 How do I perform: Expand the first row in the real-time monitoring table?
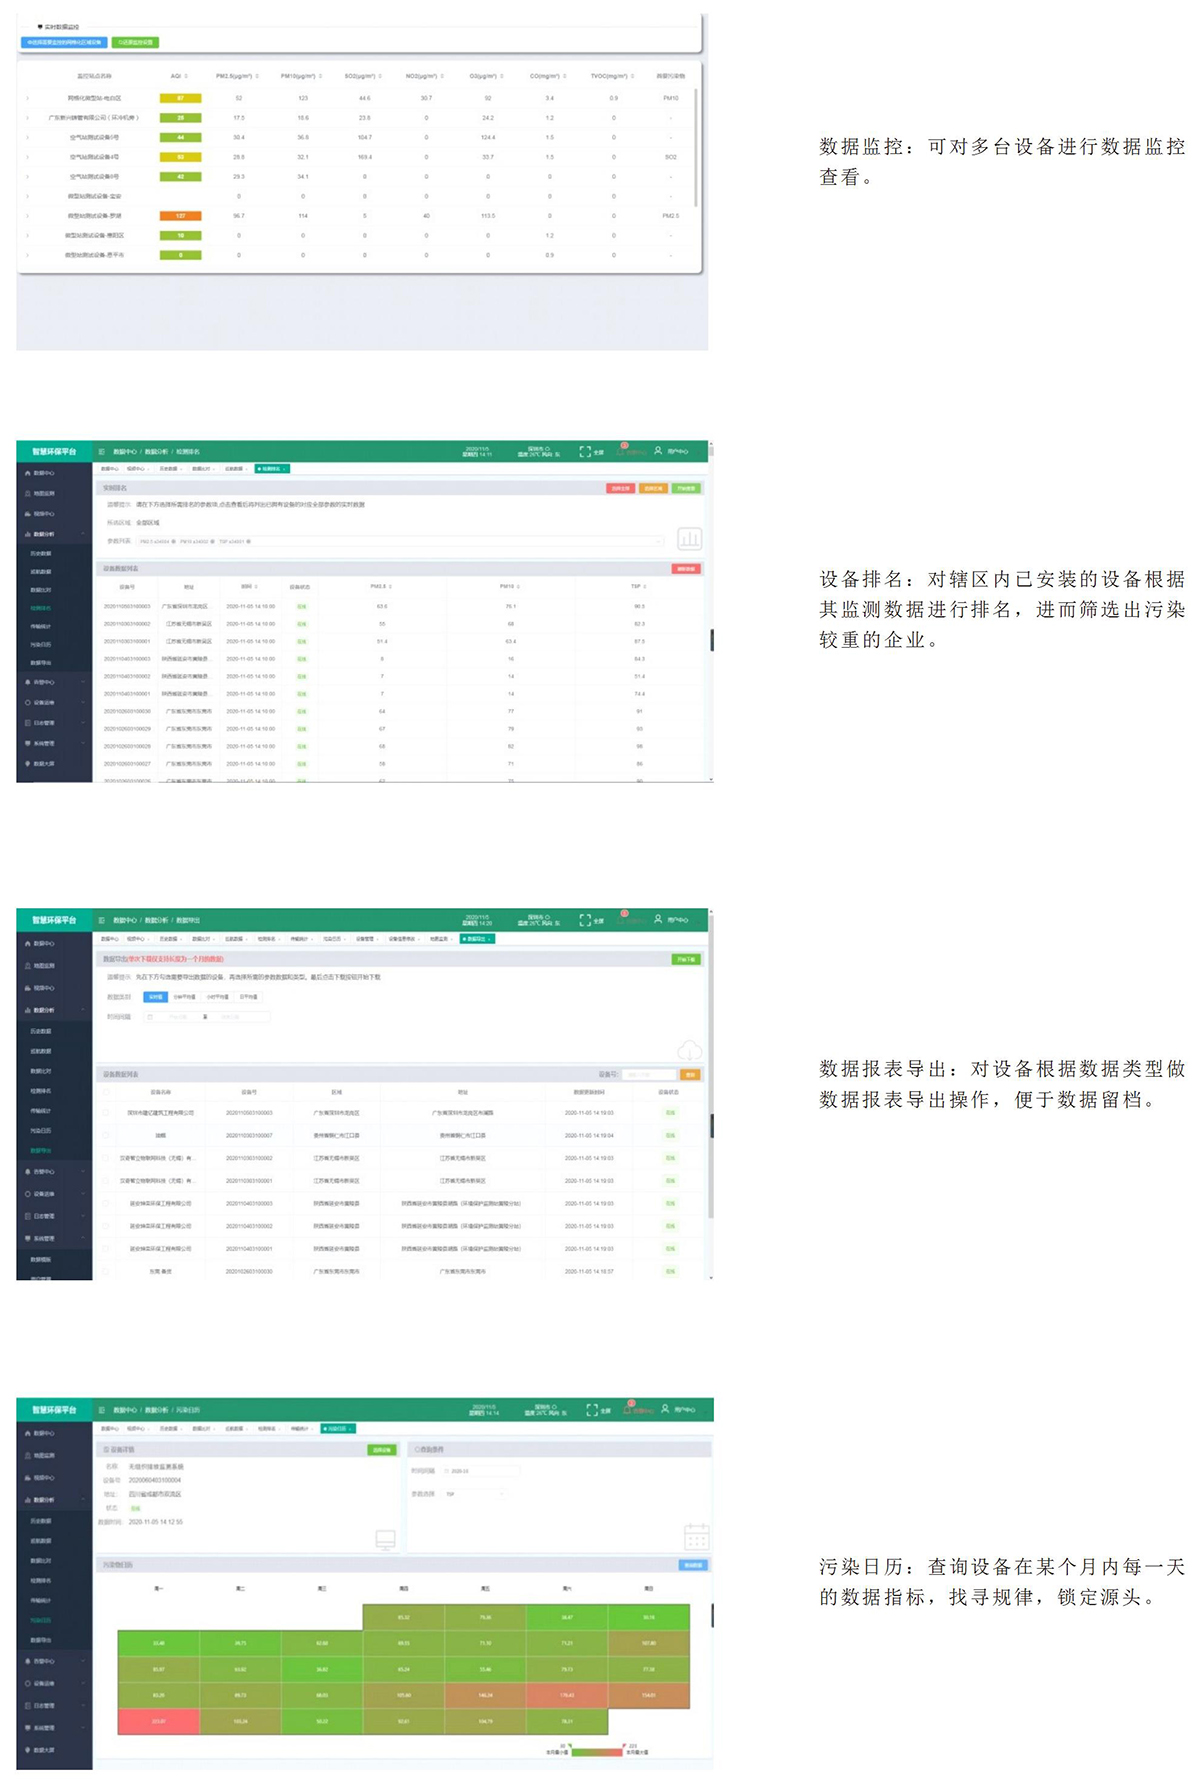coord(27,98)
